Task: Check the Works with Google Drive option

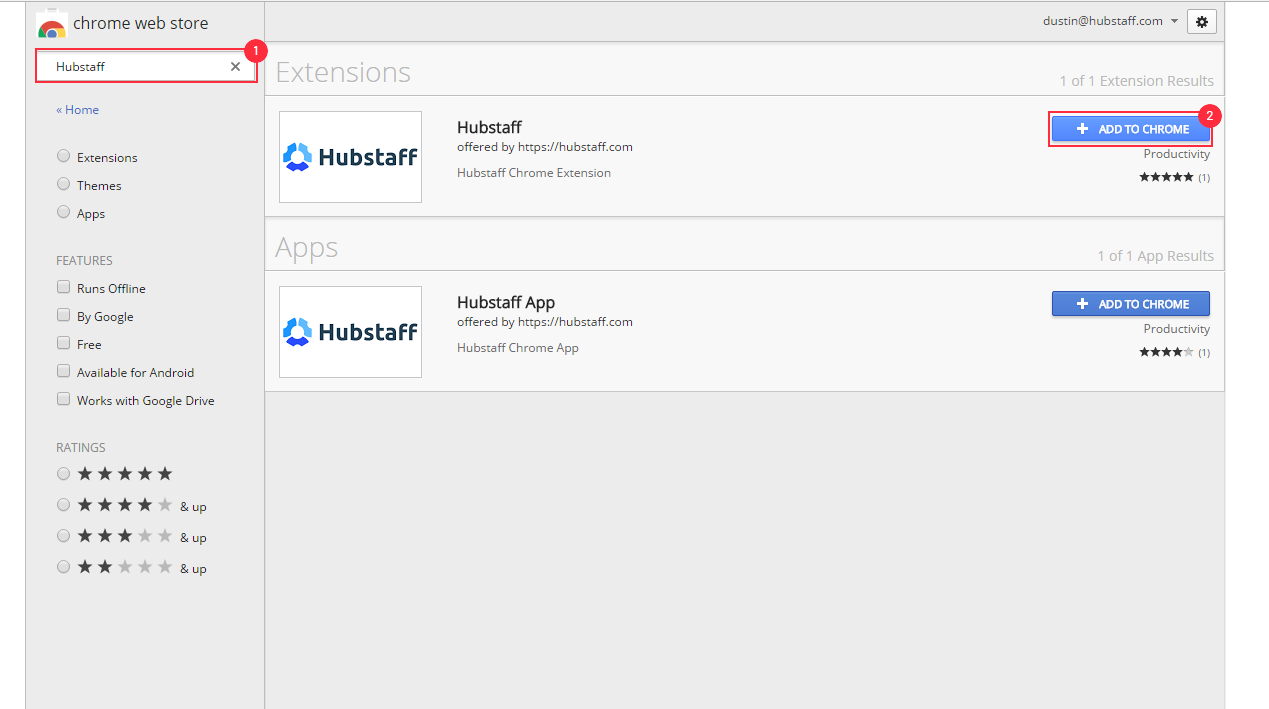Action: [x=63, y=399]
